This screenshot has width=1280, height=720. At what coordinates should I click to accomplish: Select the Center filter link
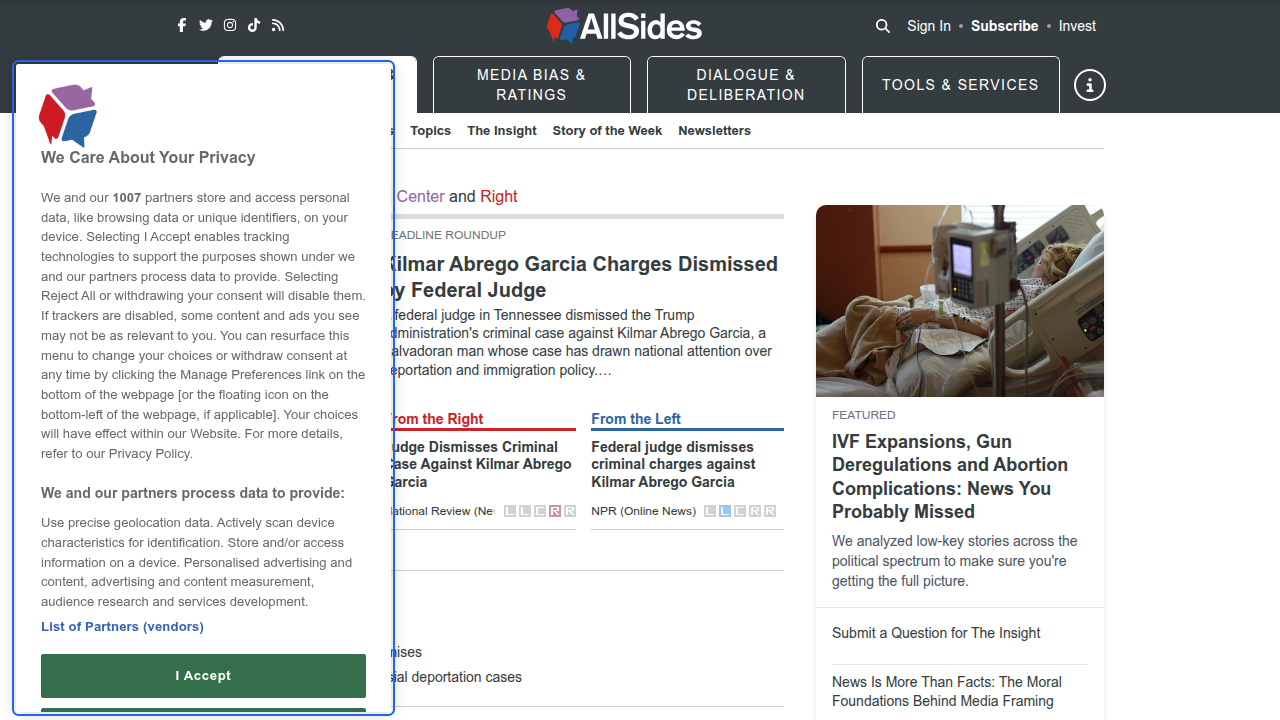tap(420, 197)
